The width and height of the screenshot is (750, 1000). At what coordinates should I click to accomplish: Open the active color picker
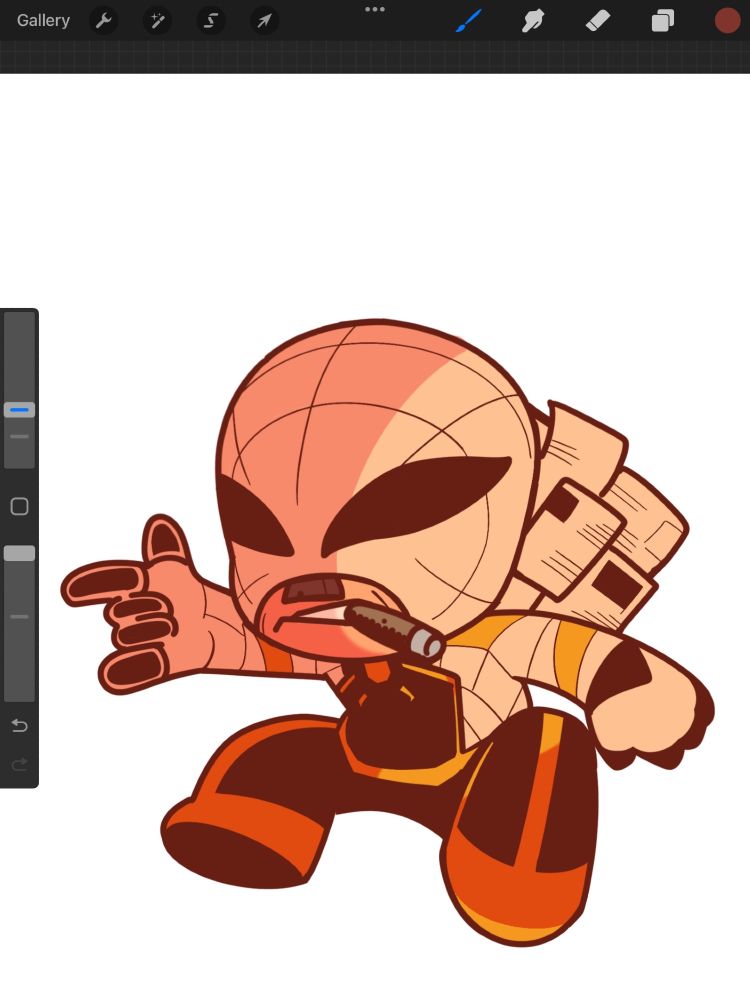(x=727, y=20)
